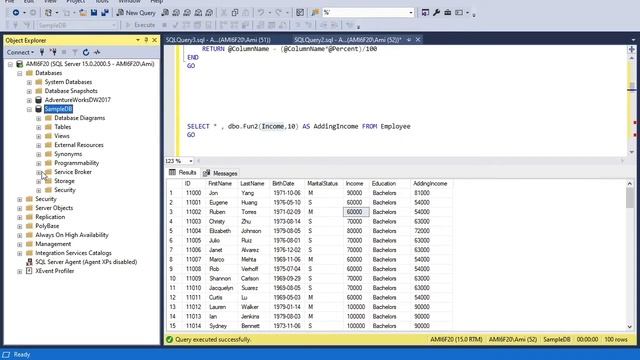Image resolution: width=640 pixels, height=360 pixels.
Task: Click the wrench properties icon
Action: 436,13
